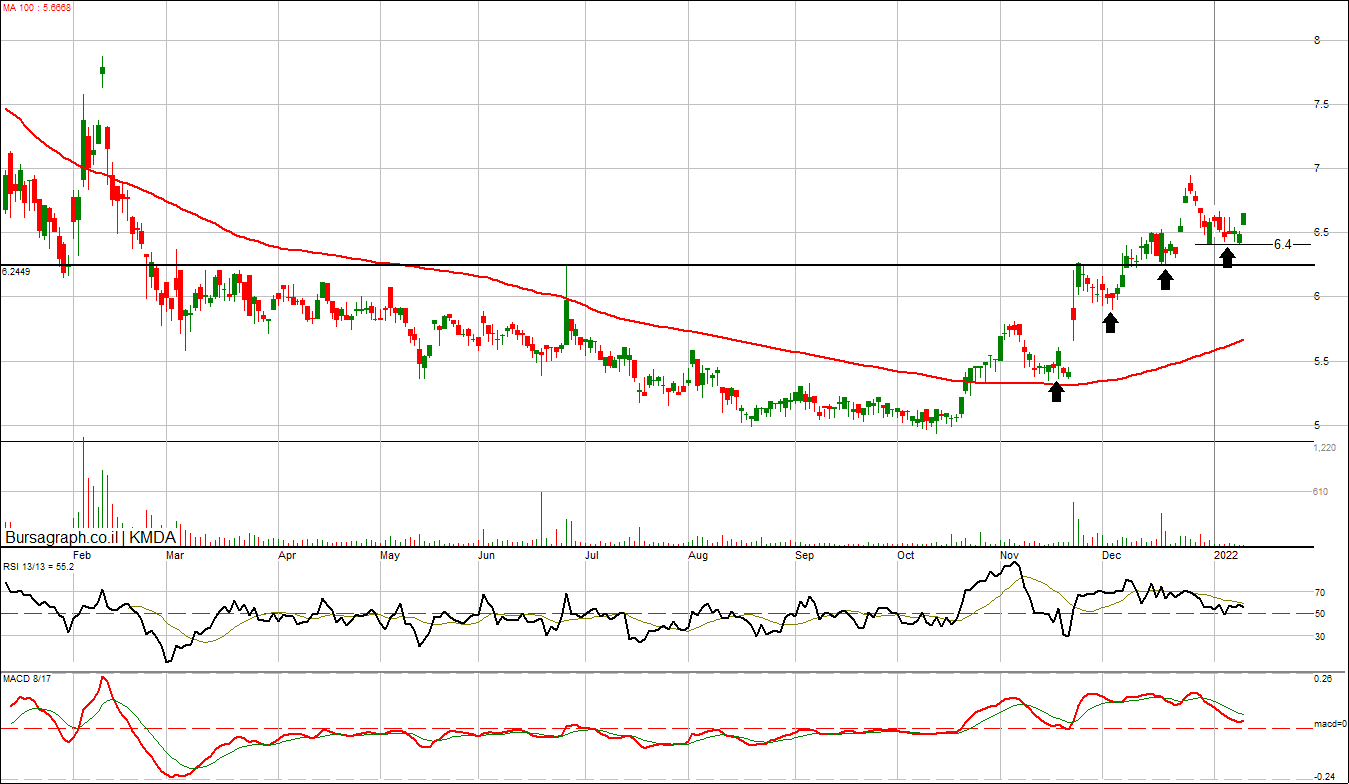Pick the Jul label on time axis
Image resolution: width=1349 pixels, height=784 pixels.
tap(592, 554)
